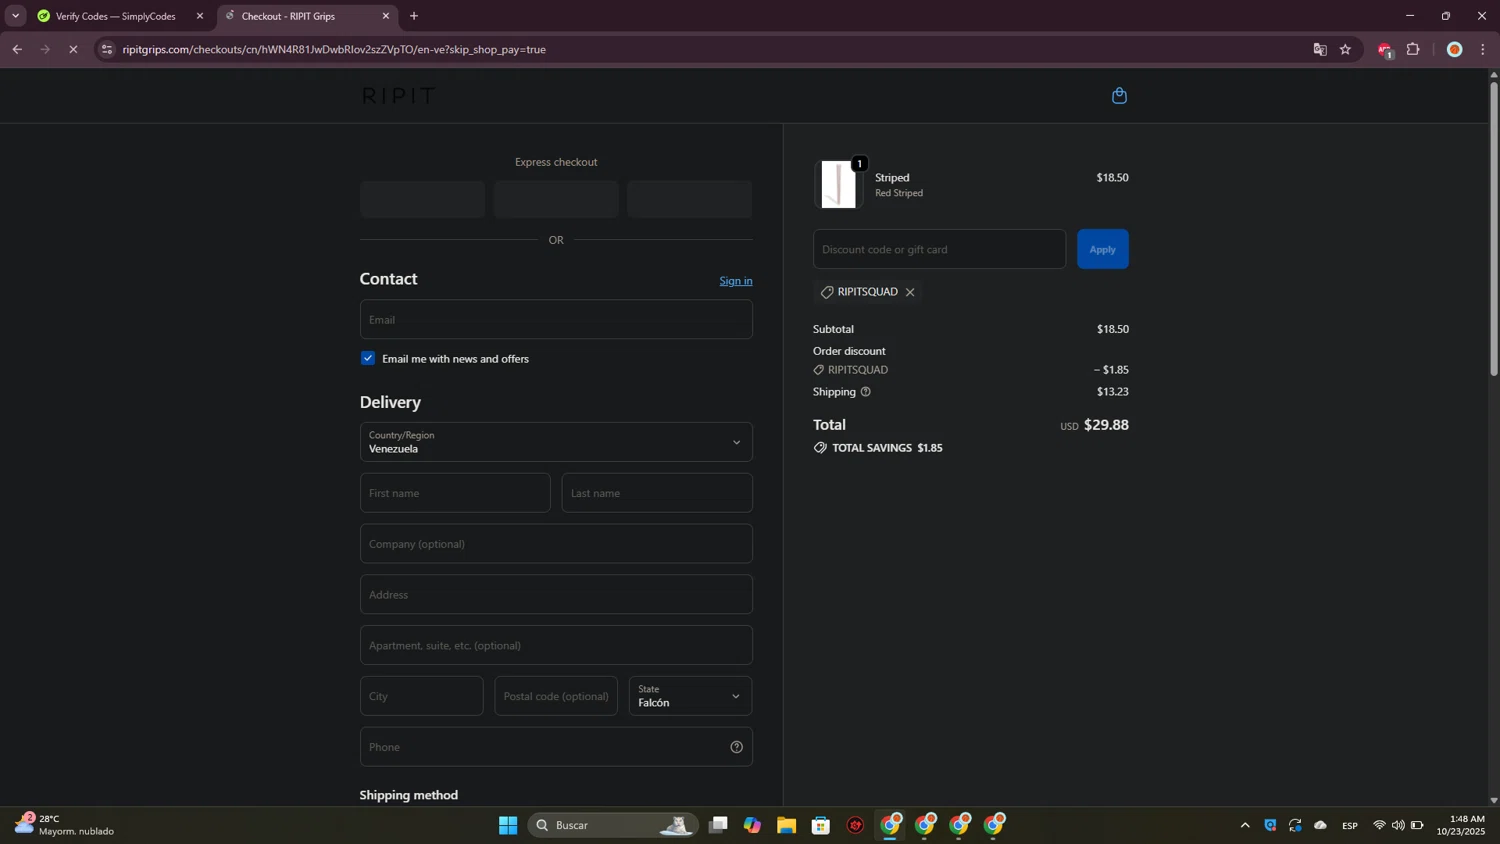Open Google Translate page icon
The image size is (1500, 844).
pyautogui.click(x=1320, y=49)
